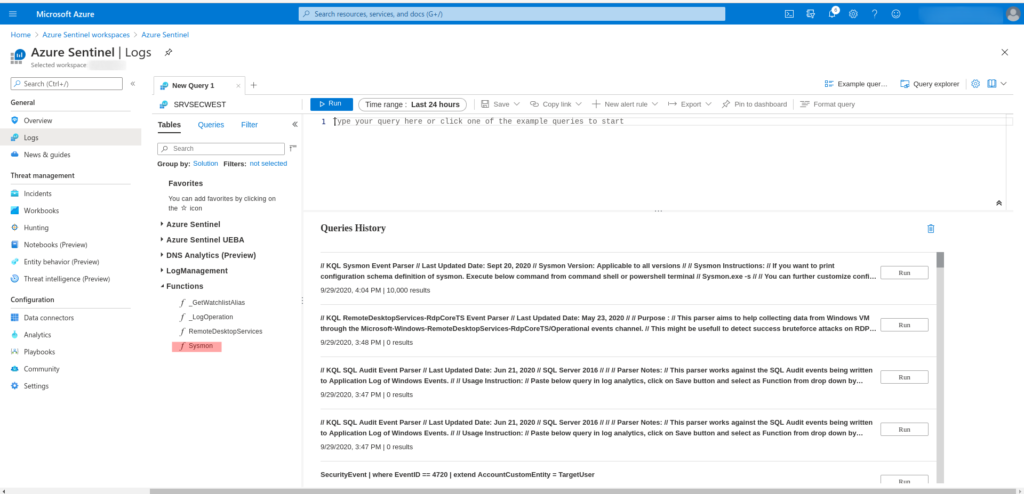Open the Analytics page
Screen dimensions: 1024x494
pyautogui.click(x=37, y=335)
